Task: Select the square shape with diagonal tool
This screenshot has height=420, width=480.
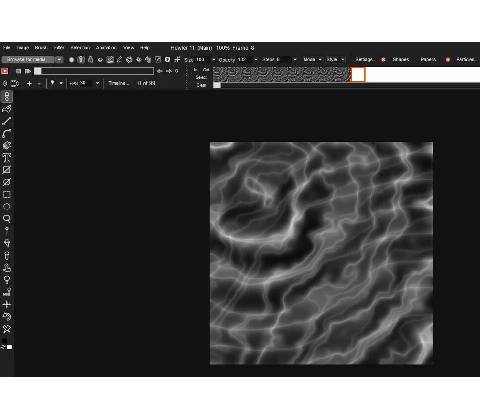Action: [7, 170]
